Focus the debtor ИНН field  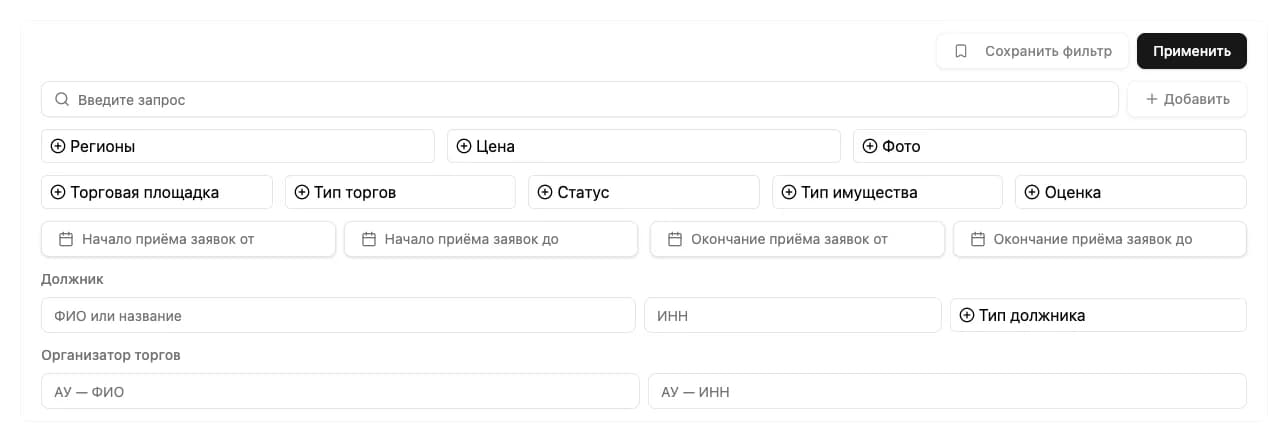(793, 315)
